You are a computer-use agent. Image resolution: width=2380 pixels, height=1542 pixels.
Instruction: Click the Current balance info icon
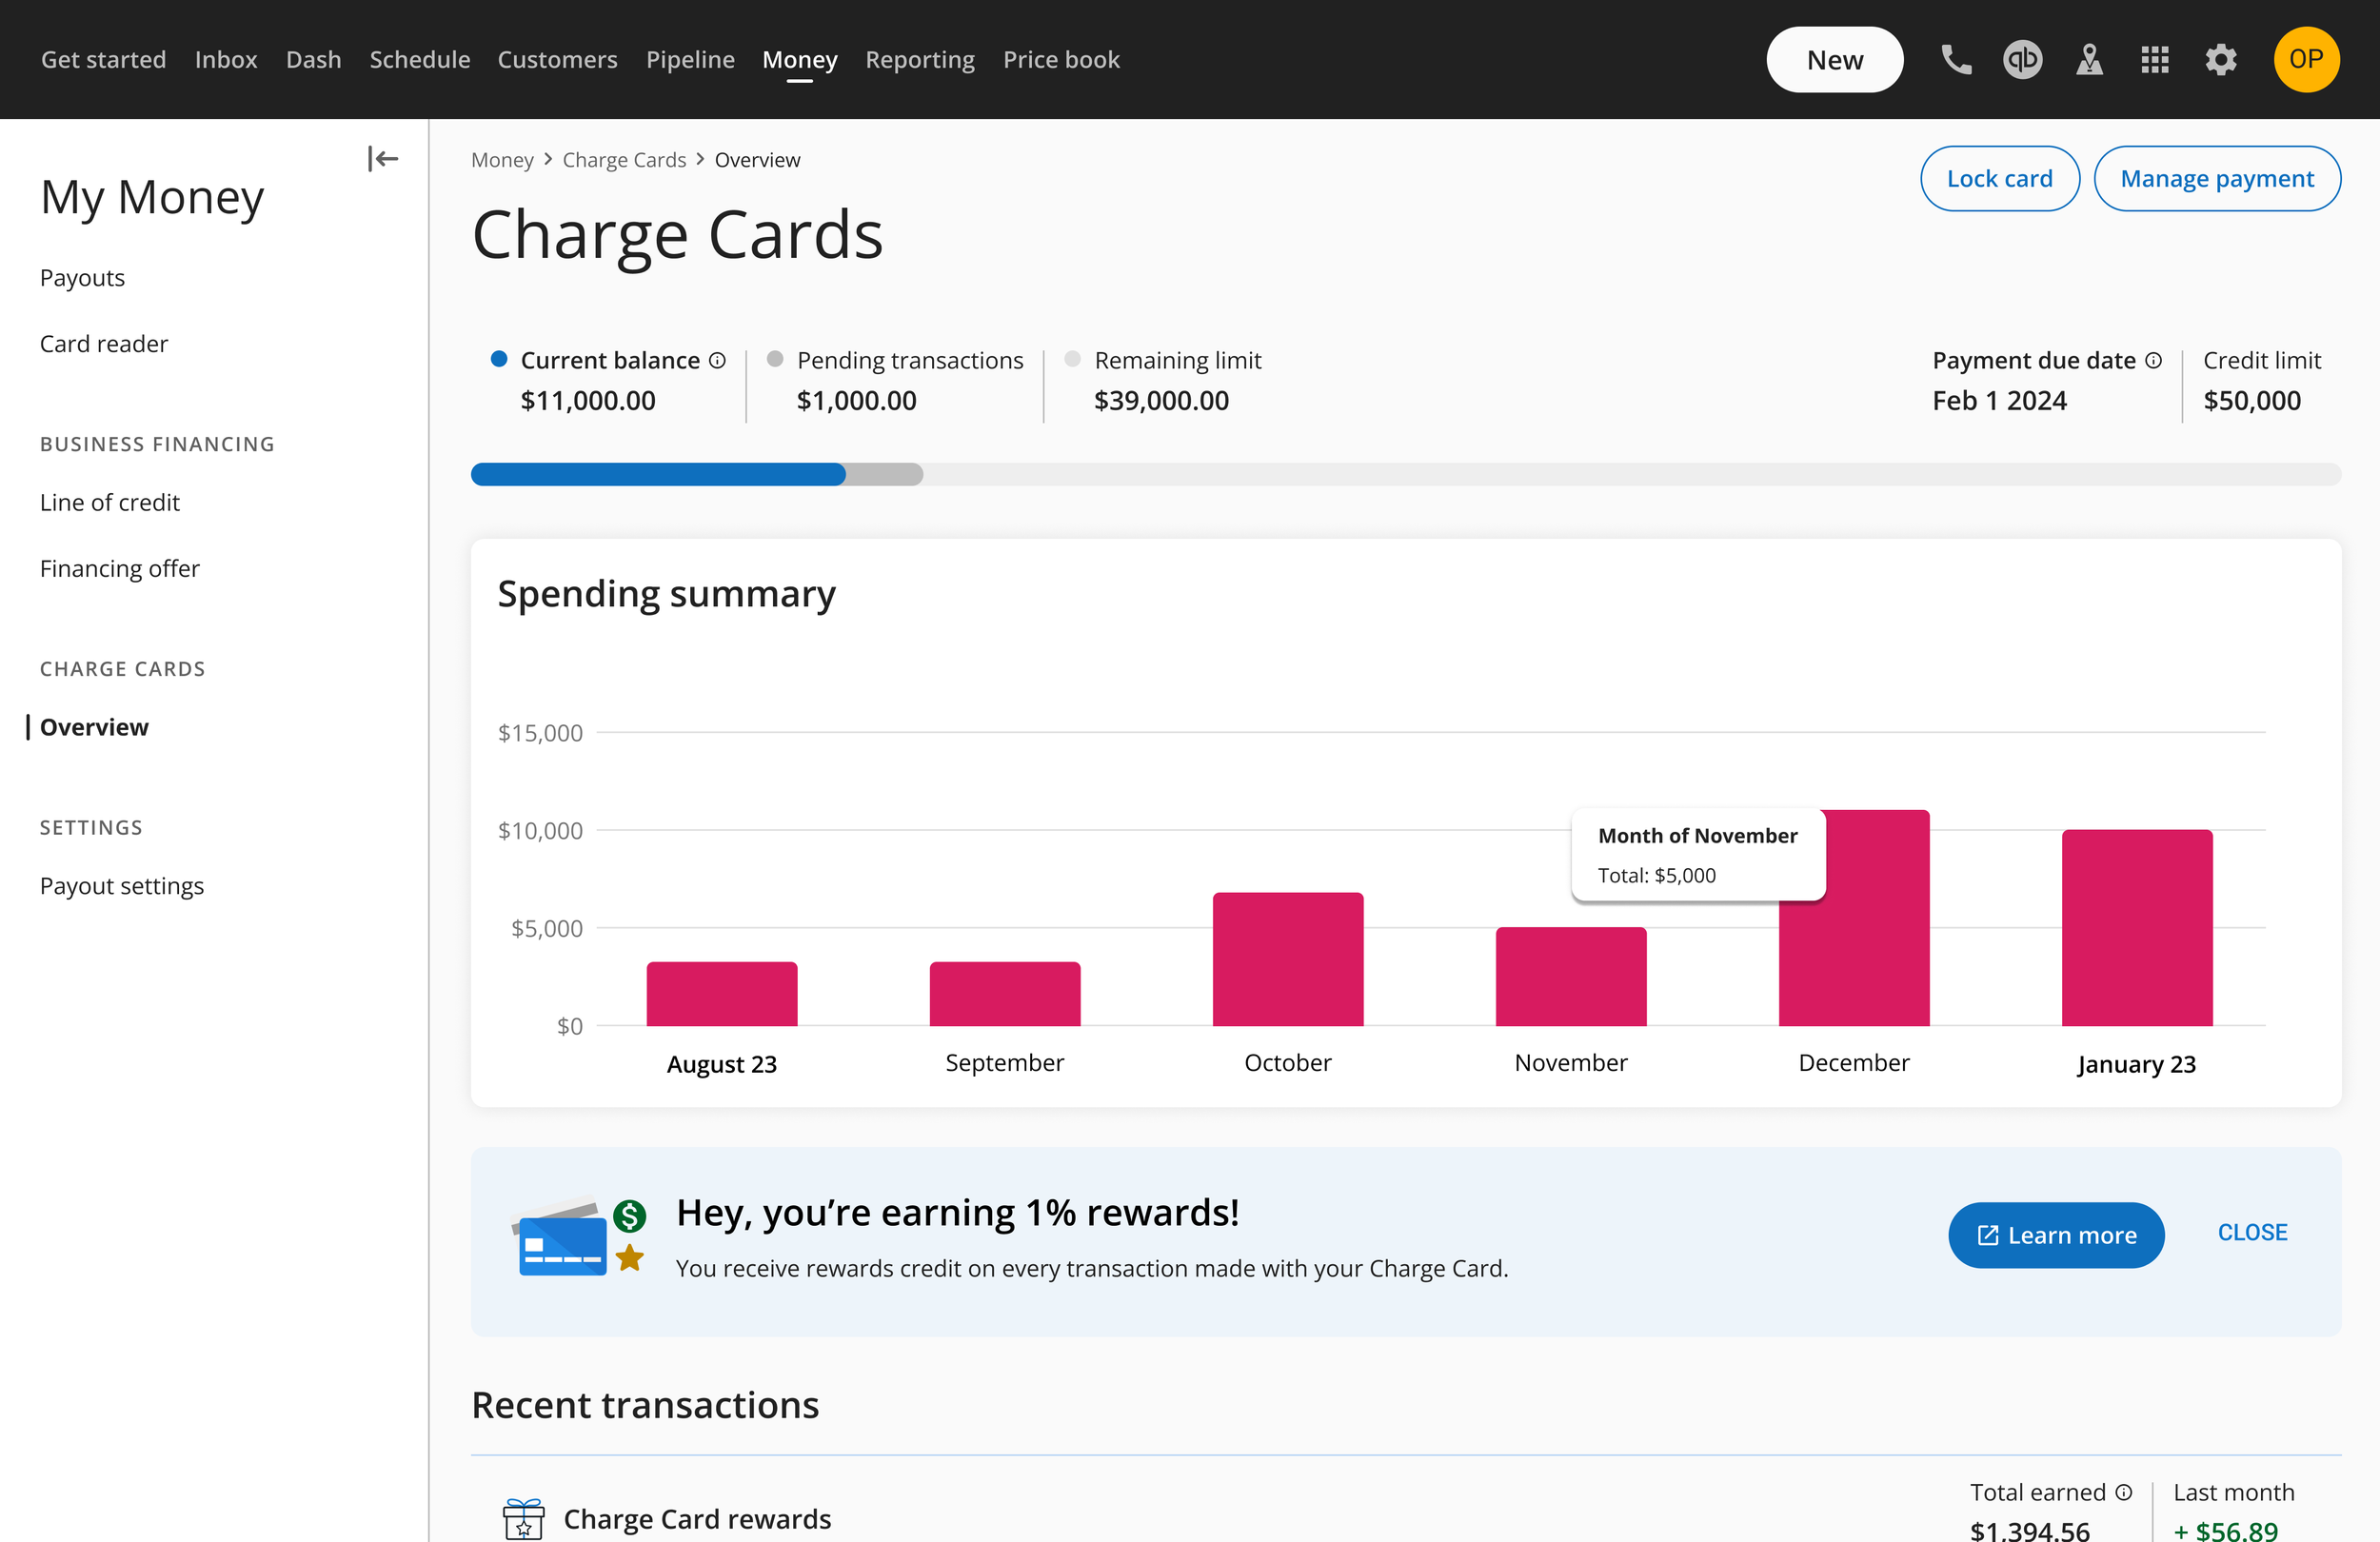(717, 361)
